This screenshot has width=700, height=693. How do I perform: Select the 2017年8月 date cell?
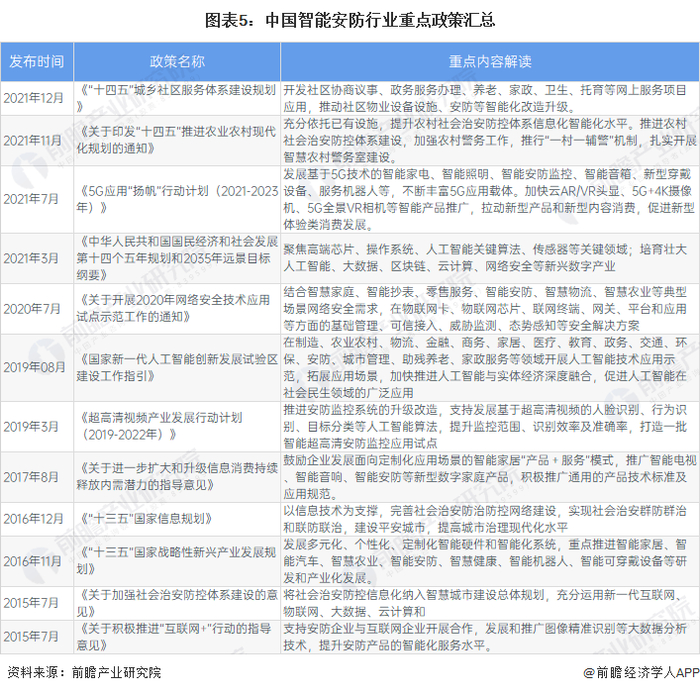(31, 477)
